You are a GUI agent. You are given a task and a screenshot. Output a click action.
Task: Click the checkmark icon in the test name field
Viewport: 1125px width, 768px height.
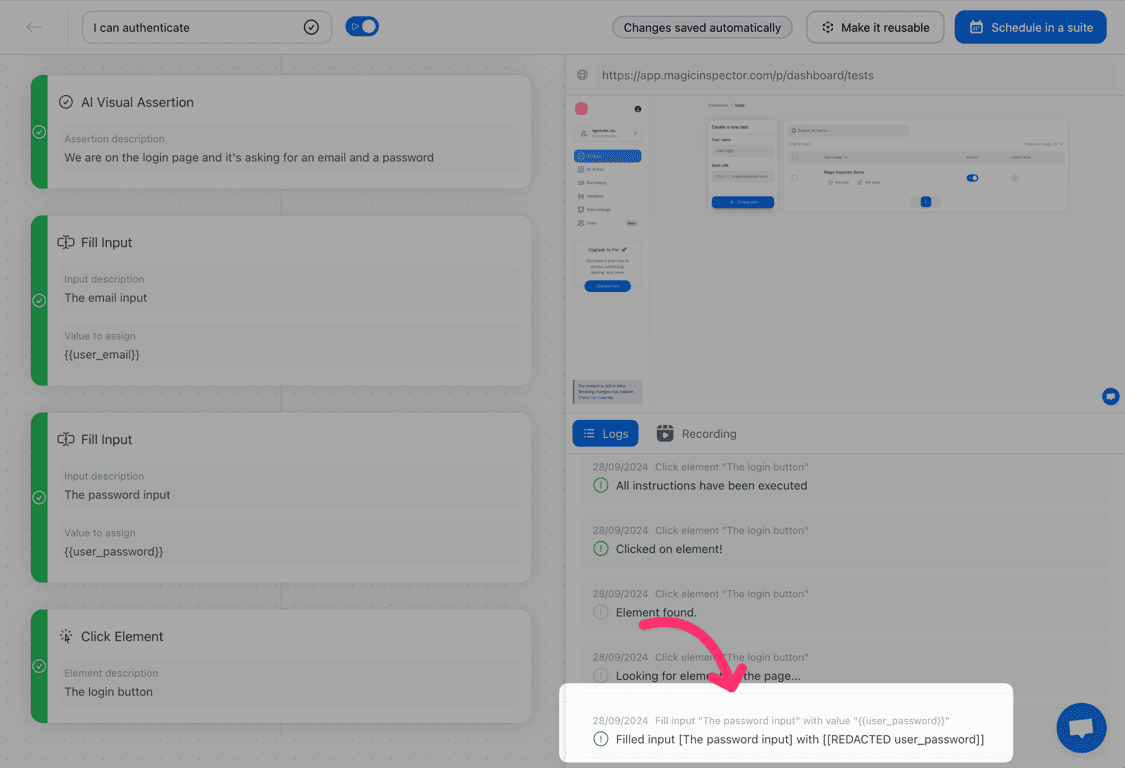tap(311, 27)
